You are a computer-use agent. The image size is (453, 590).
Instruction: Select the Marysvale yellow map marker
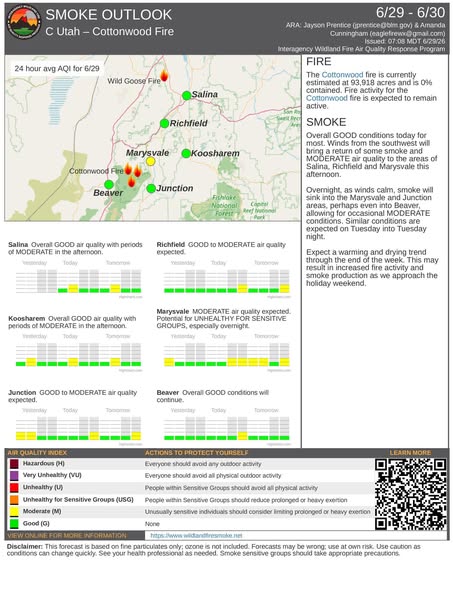click(x=150, y=161)
